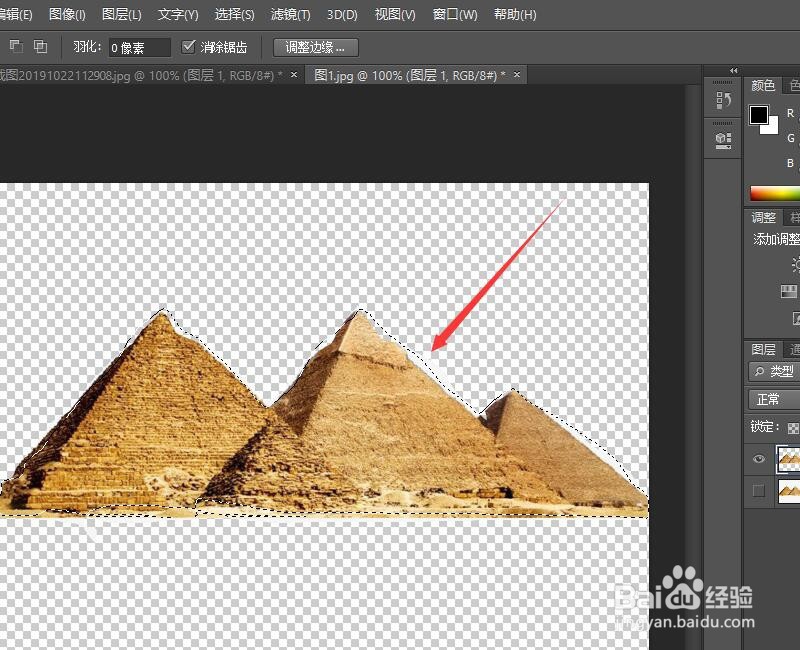Click the black foreground color swatch
This screenshot has height=650, width=800.
coord(758,114)
